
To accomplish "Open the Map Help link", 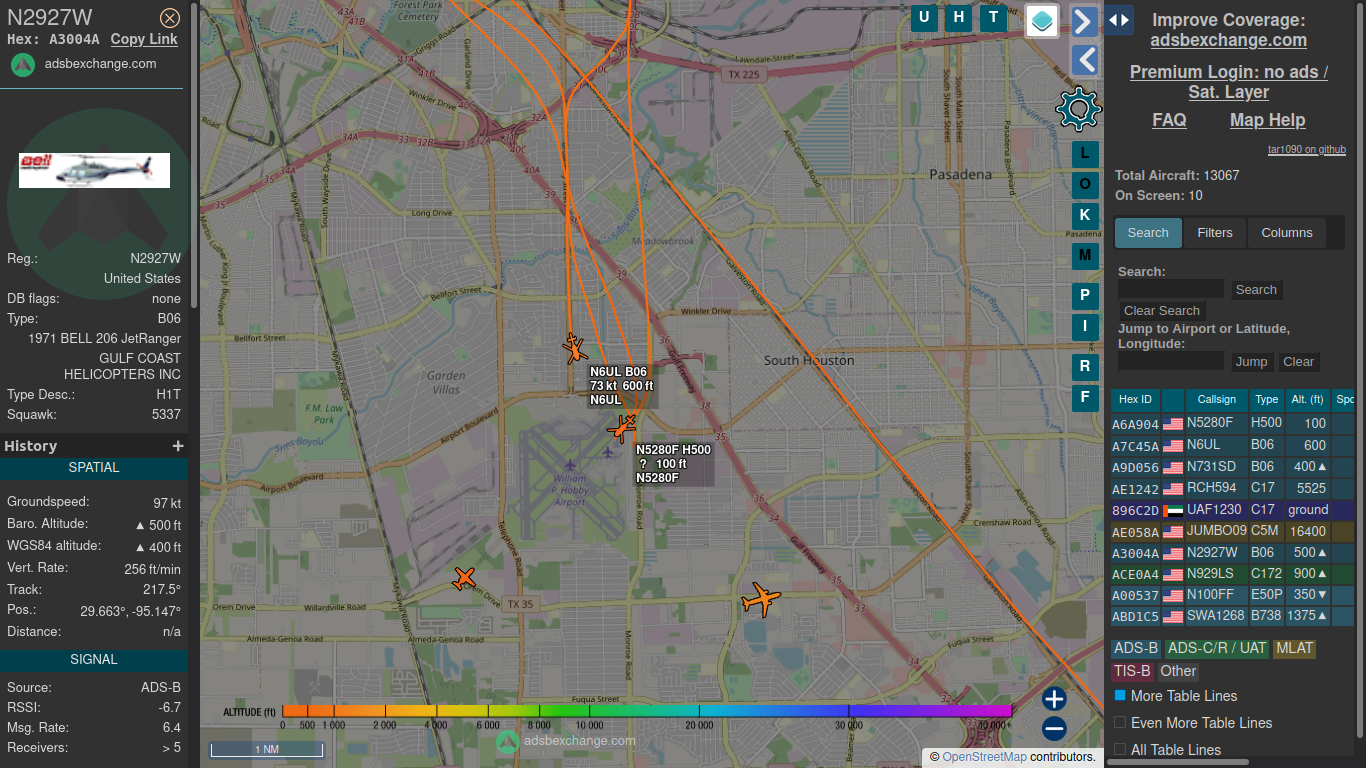I will [1267, 120].
